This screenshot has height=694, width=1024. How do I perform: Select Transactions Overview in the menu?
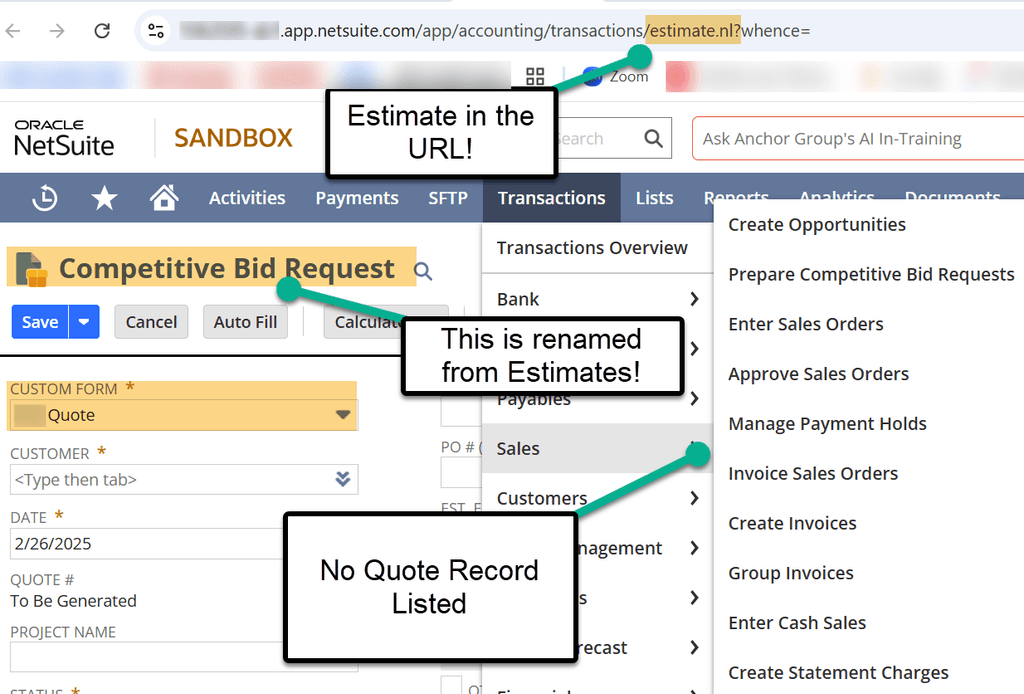[592, 248]
